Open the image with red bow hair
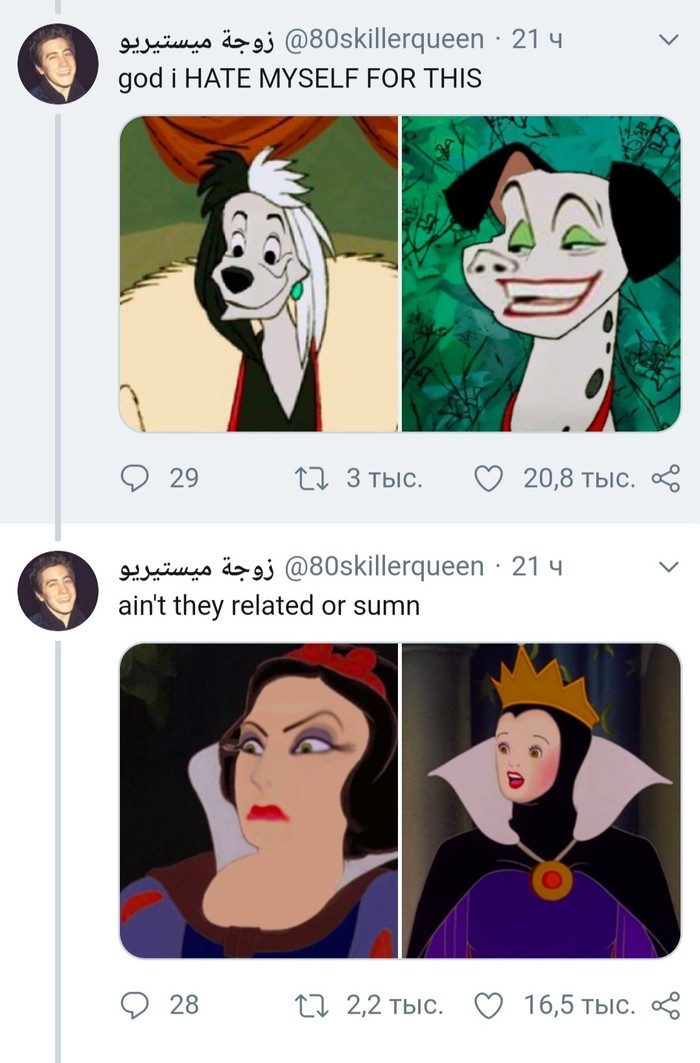 coord(259,800)
